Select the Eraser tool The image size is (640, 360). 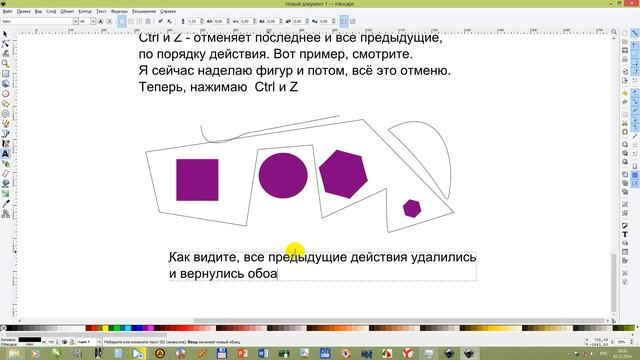click(x=5, y=174)
